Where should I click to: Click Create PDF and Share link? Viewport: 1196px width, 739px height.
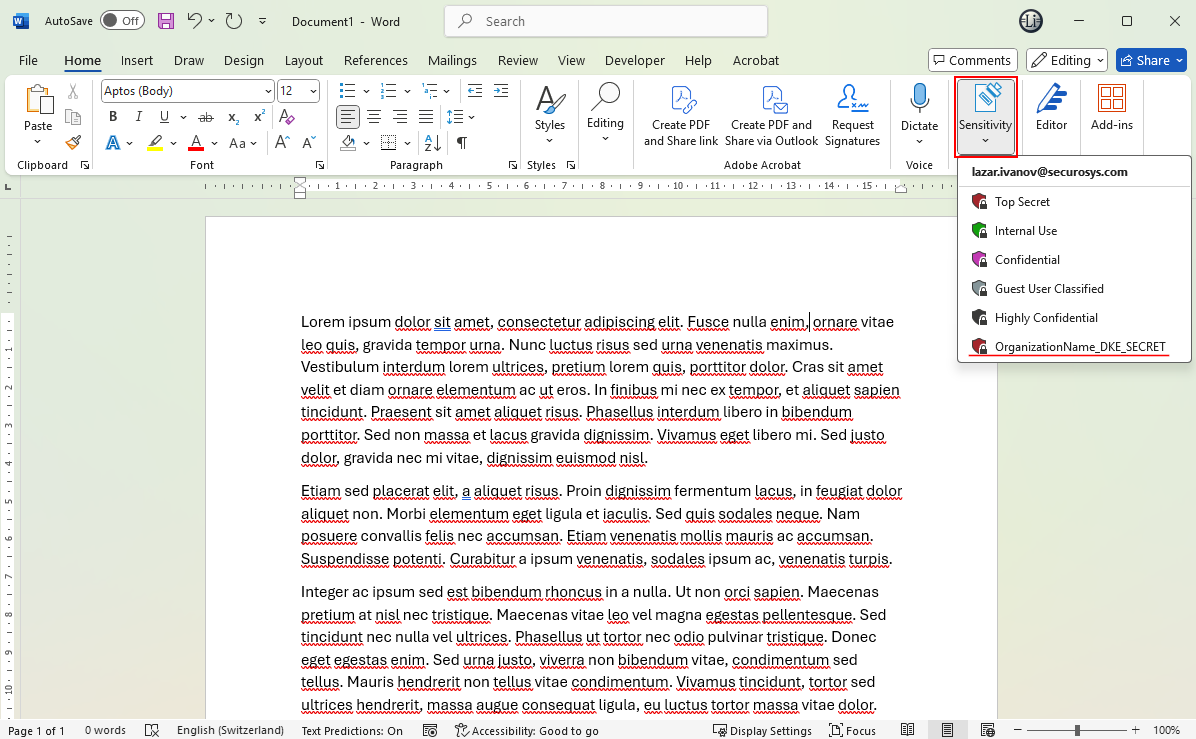coord(681,117)
